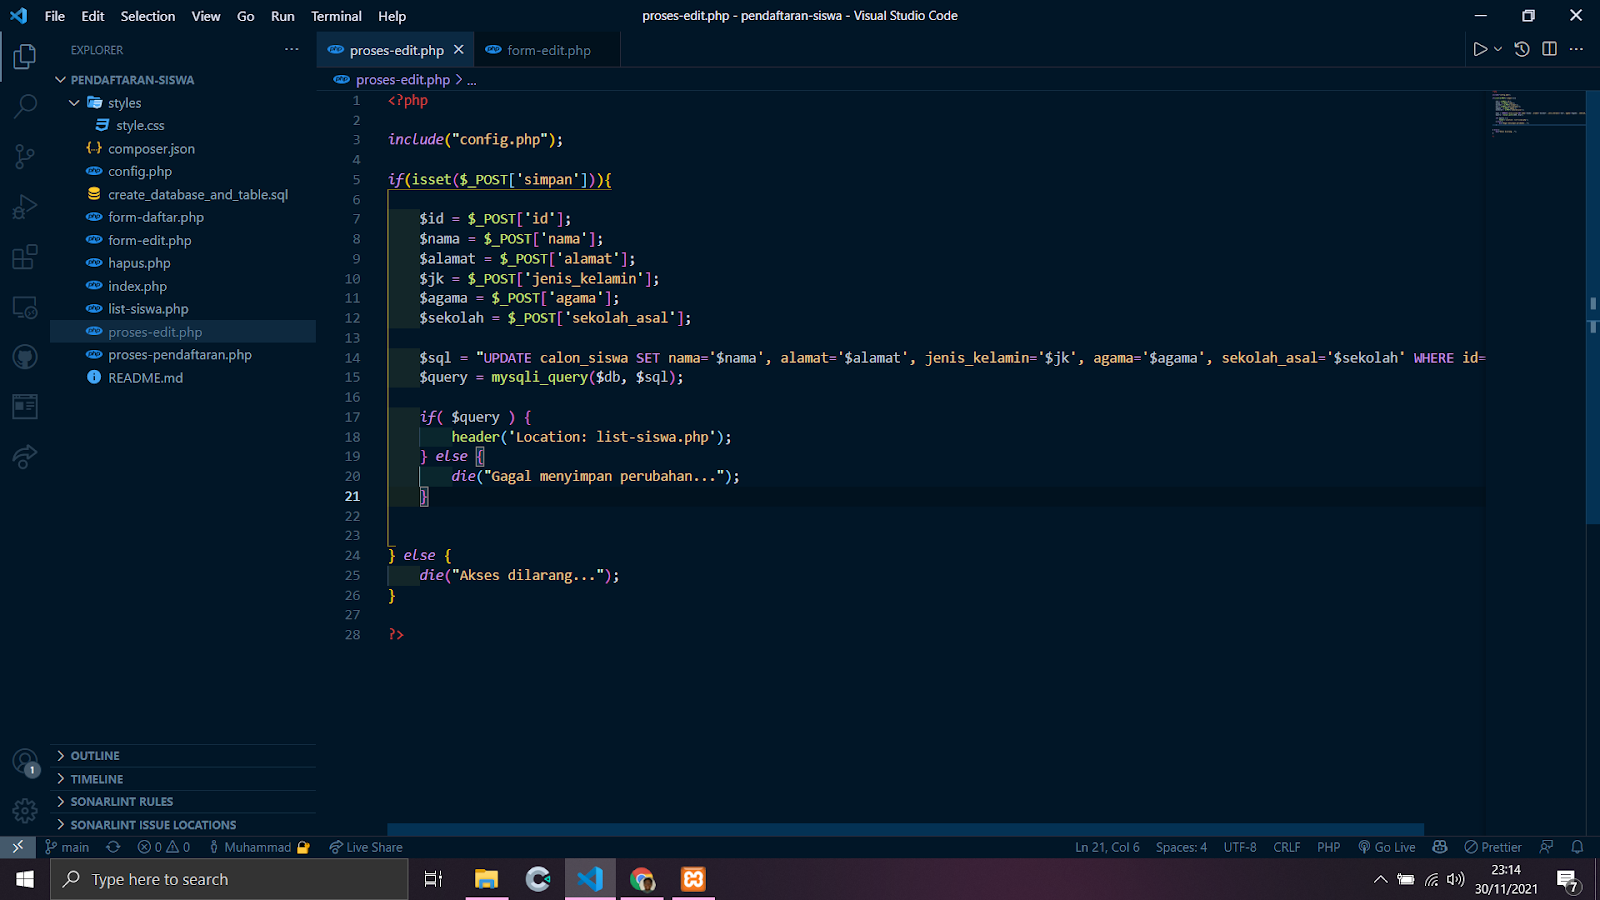This screenshot has width=1600, height=900.
Task: Toggle Go Live server
Action: tap(1387, 847)
